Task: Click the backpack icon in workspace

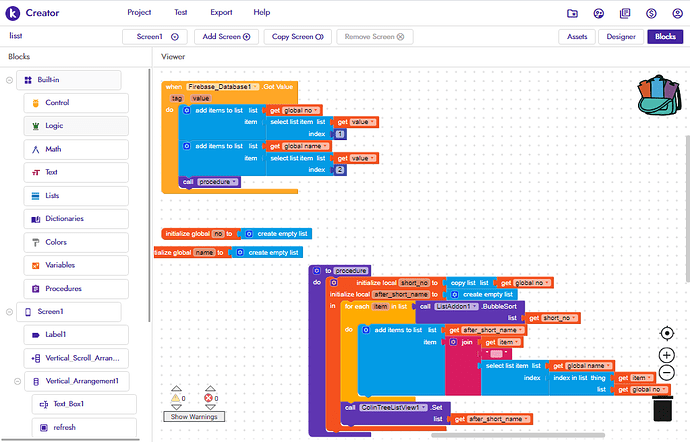Action: pyautogui.click(x=658, y=95)
